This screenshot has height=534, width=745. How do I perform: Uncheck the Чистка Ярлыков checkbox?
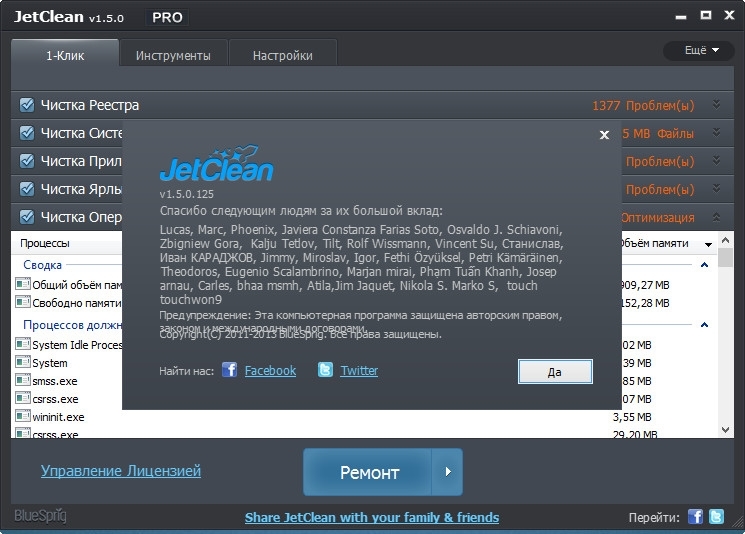27,189
